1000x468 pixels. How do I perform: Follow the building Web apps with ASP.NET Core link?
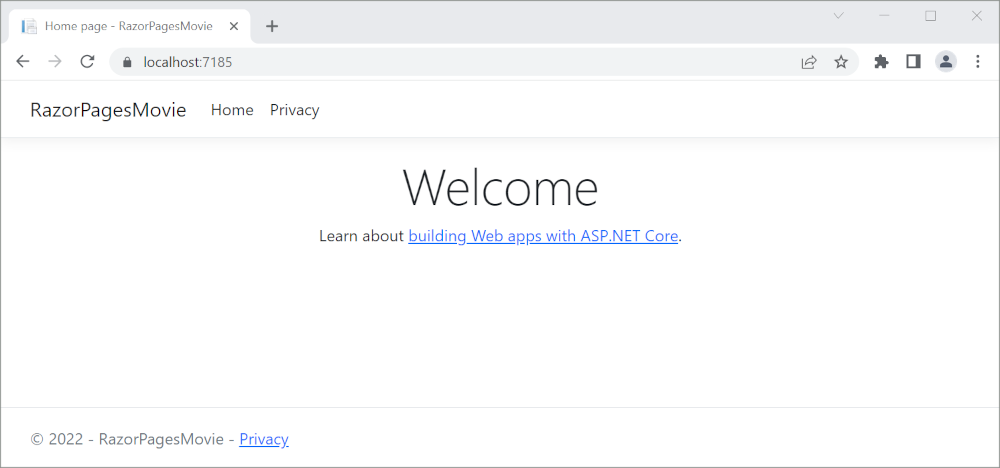[x=543, y=237]
